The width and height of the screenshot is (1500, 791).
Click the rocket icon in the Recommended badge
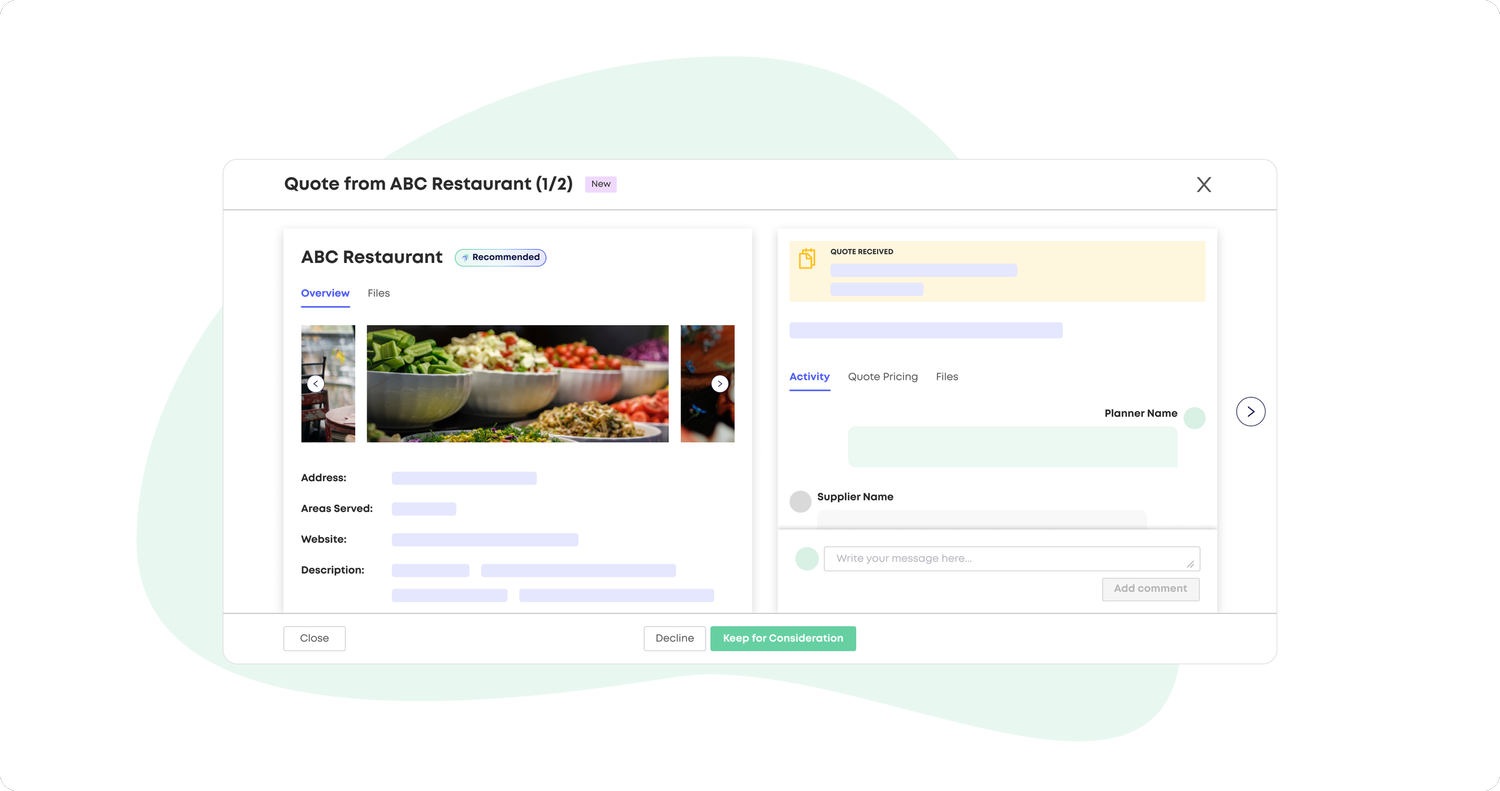(x=464, y=257)
